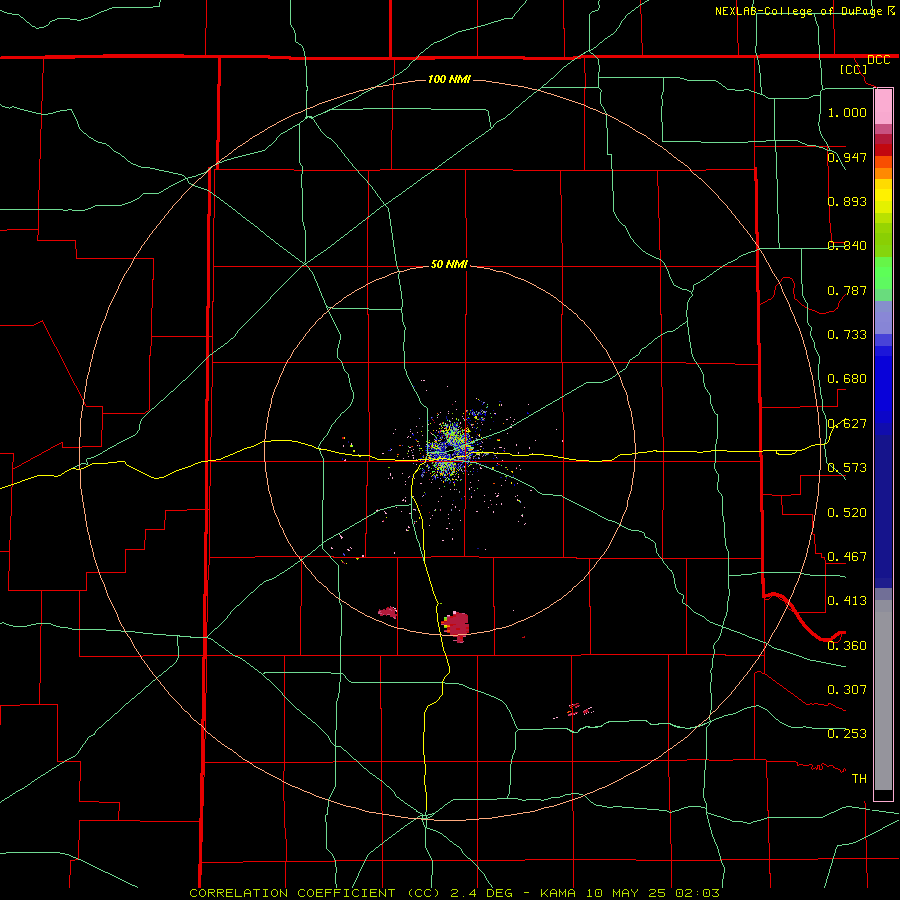Click the small pink echo west of the crimson blob
Viewport: 900px width, 900px height.
389,612
